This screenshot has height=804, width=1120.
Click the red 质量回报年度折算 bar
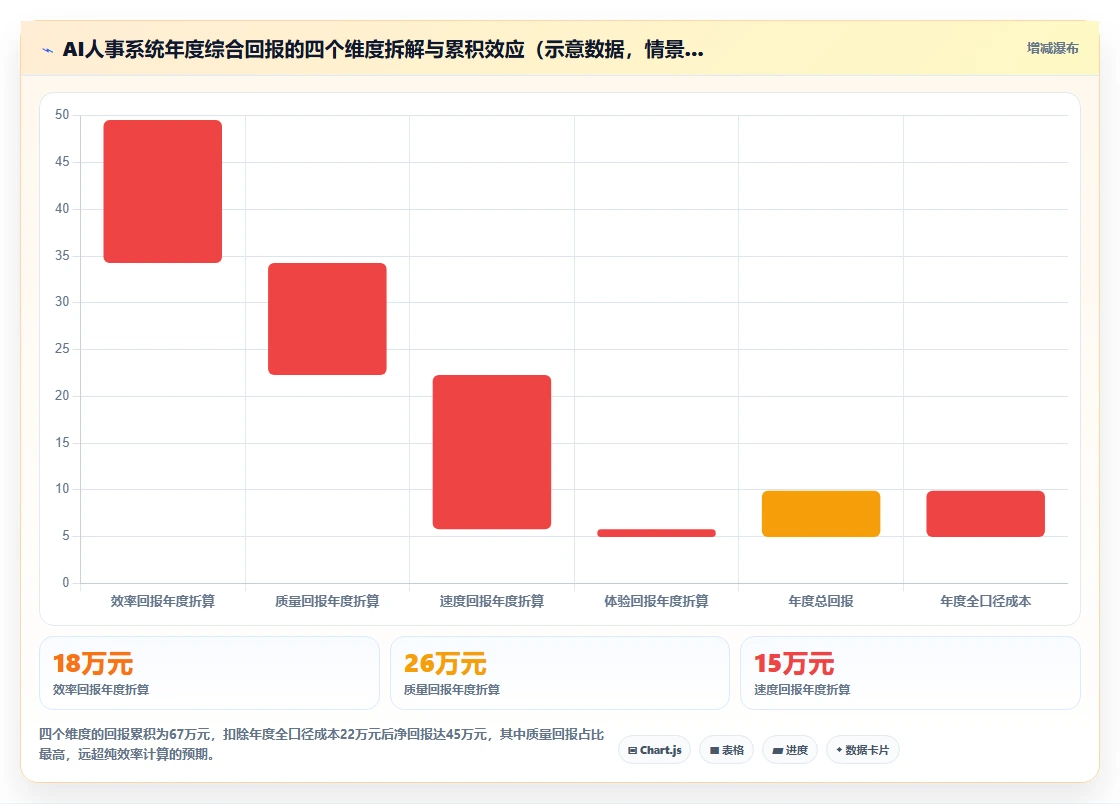click(x=327, y=318)
